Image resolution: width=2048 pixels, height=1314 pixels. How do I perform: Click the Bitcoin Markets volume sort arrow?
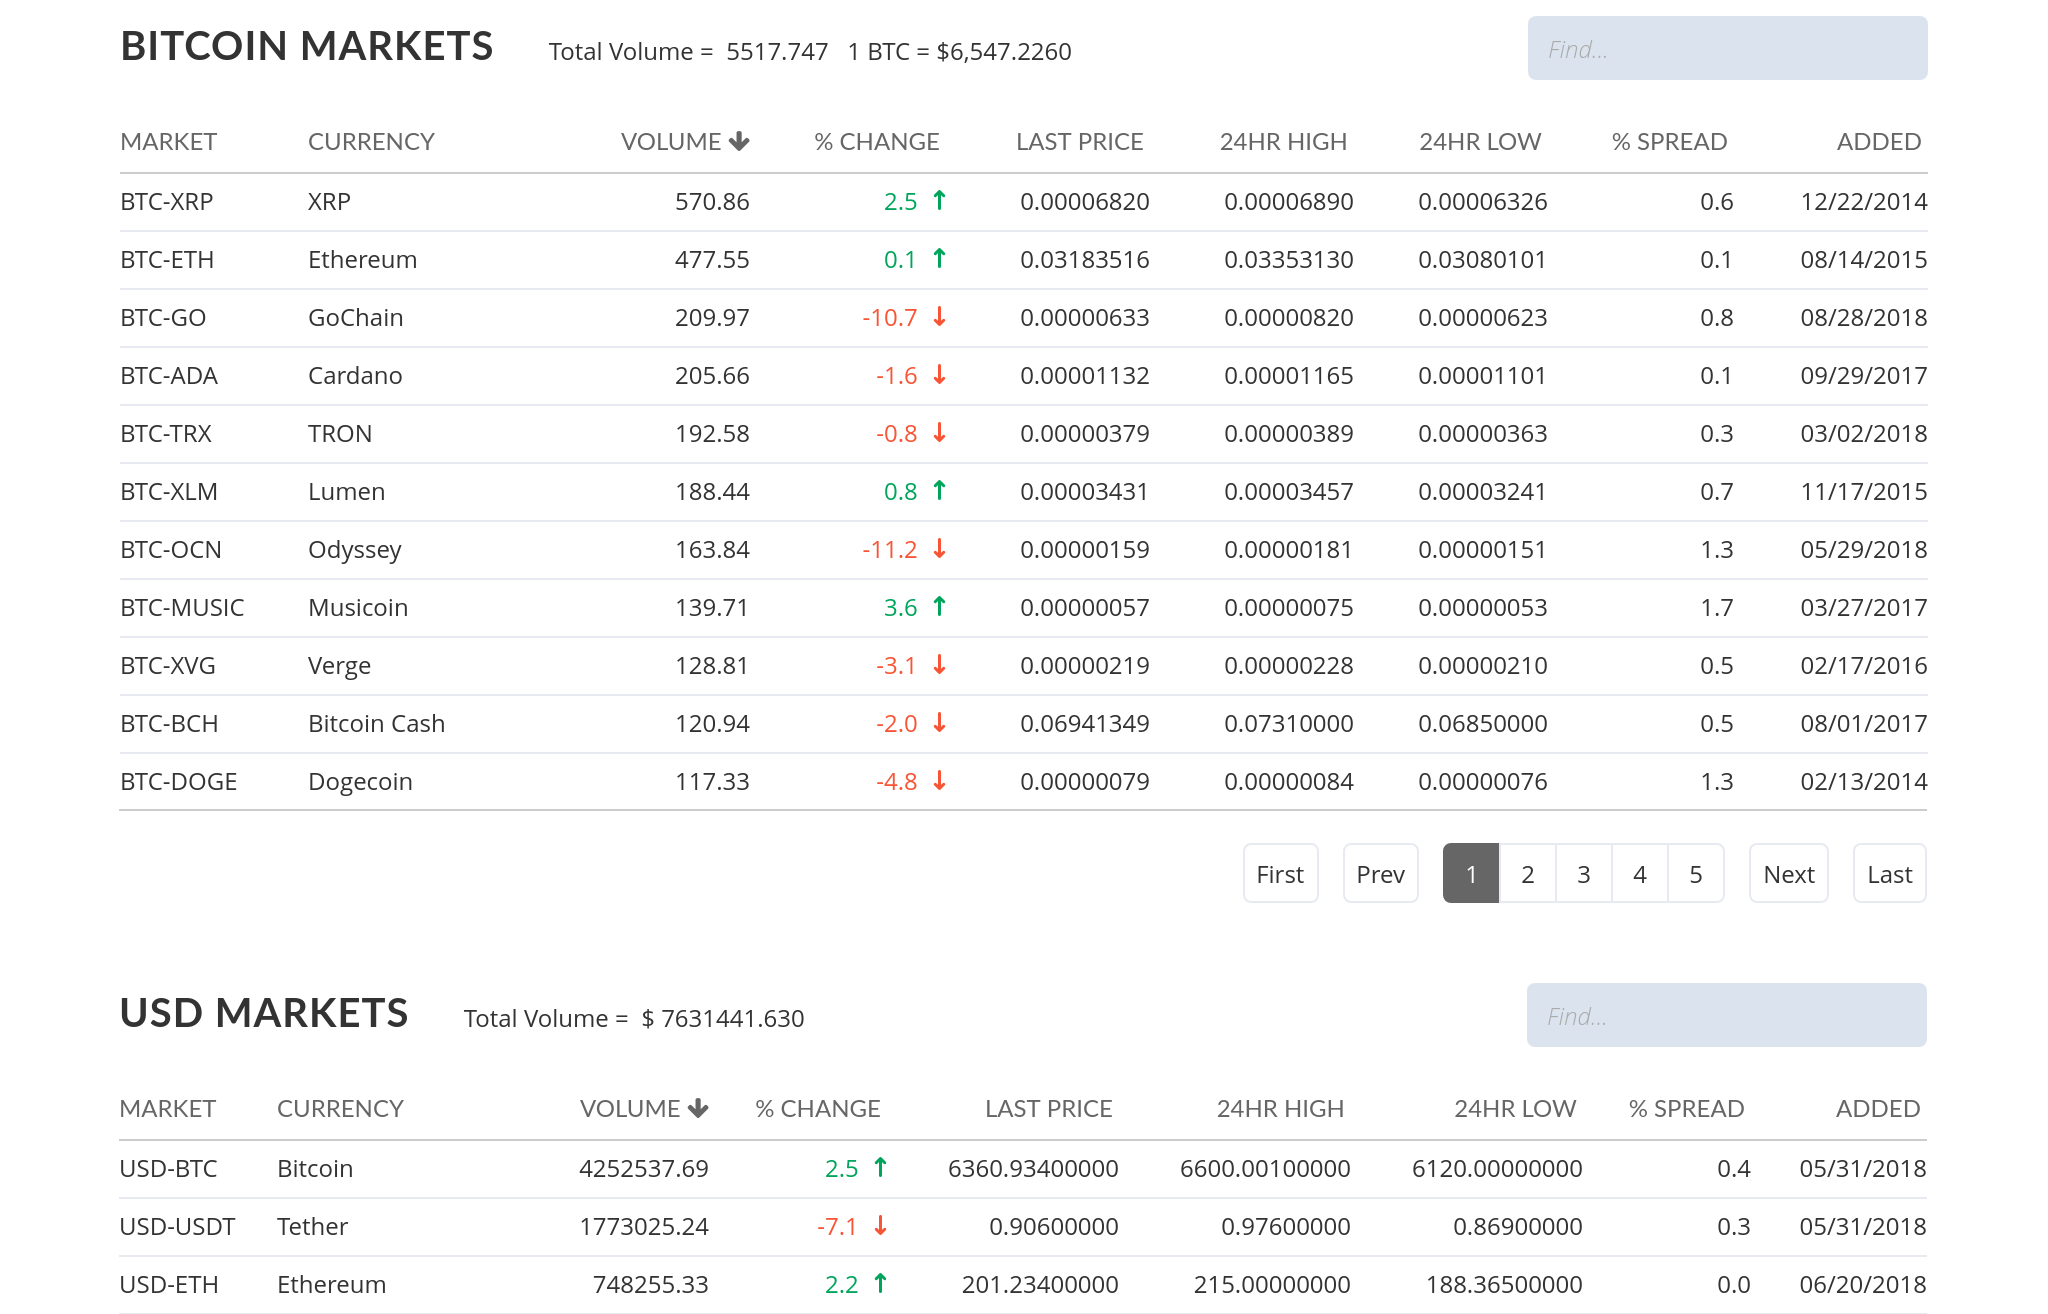[x=739, y=141]
